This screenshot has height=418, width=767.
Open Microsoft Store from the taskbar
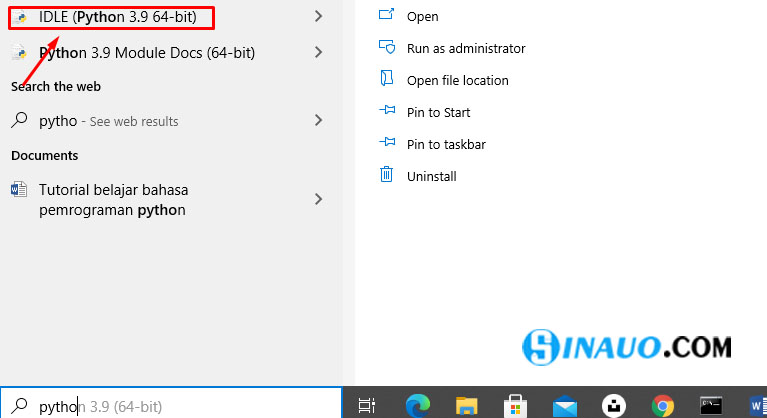click(516, 406)
